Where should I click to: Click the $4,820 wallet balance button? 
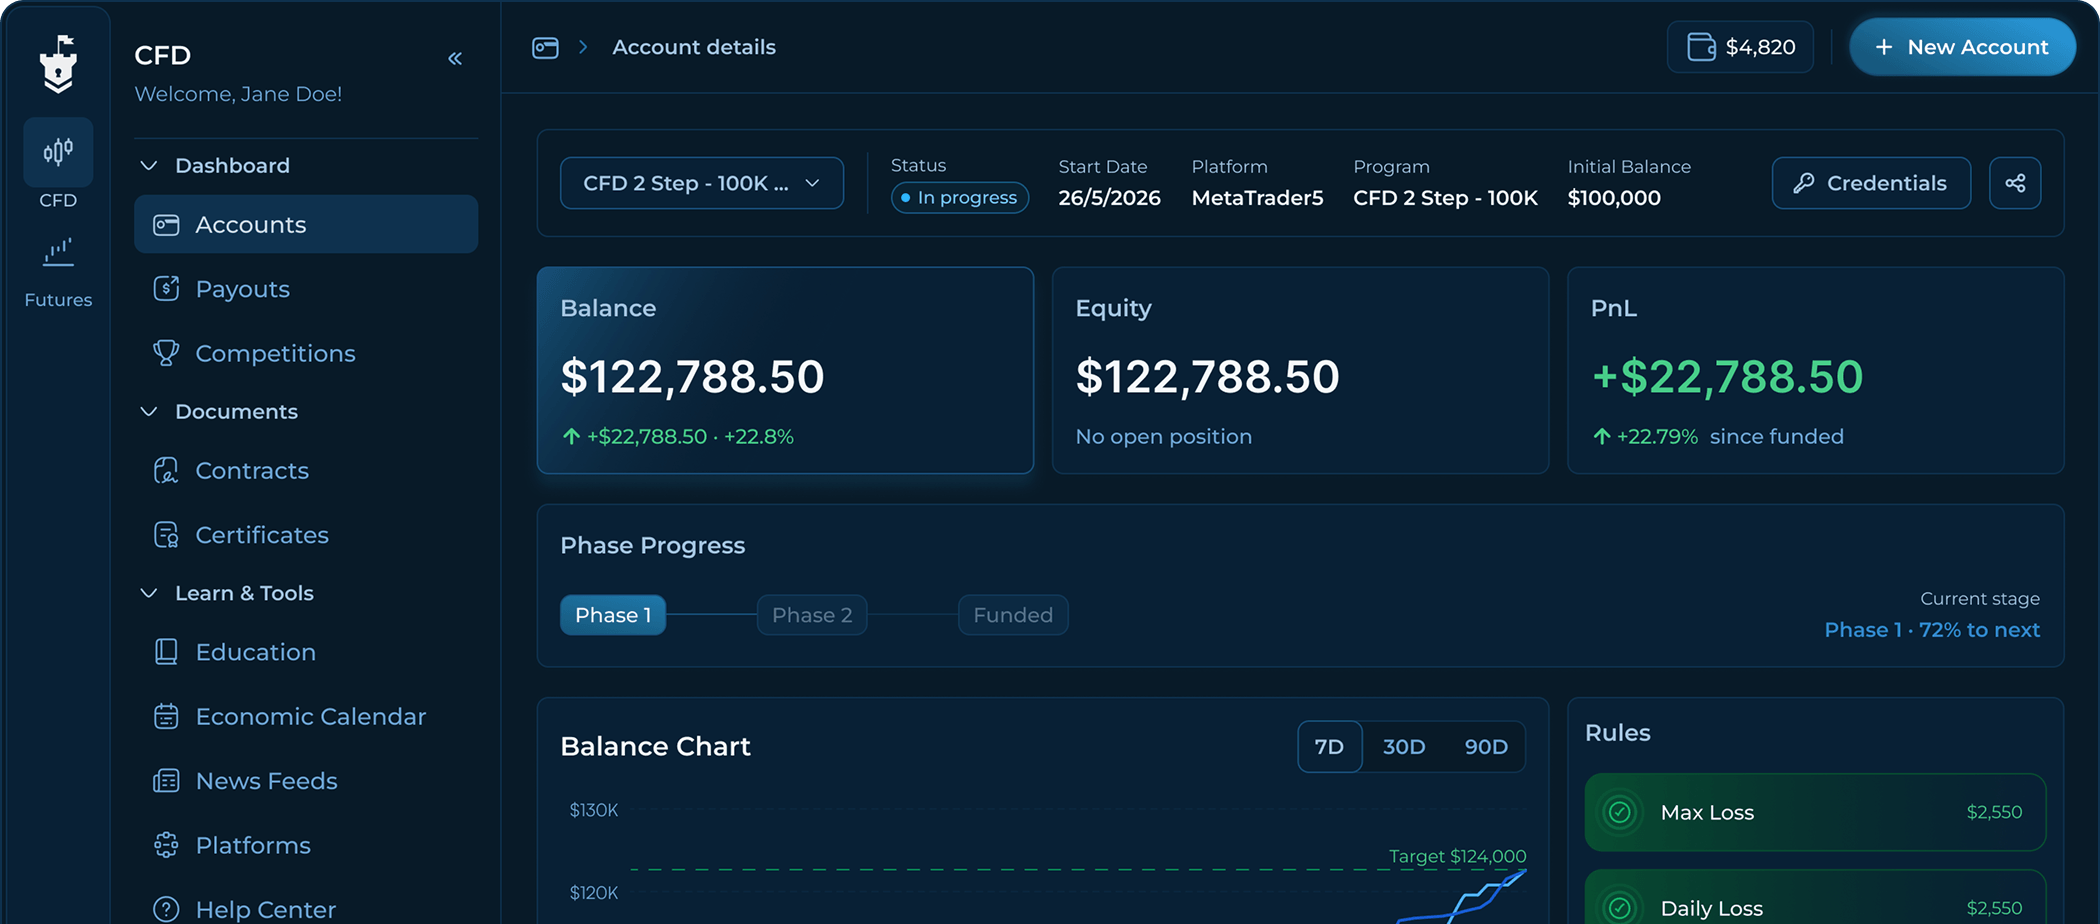click(x=1740, y=47)
